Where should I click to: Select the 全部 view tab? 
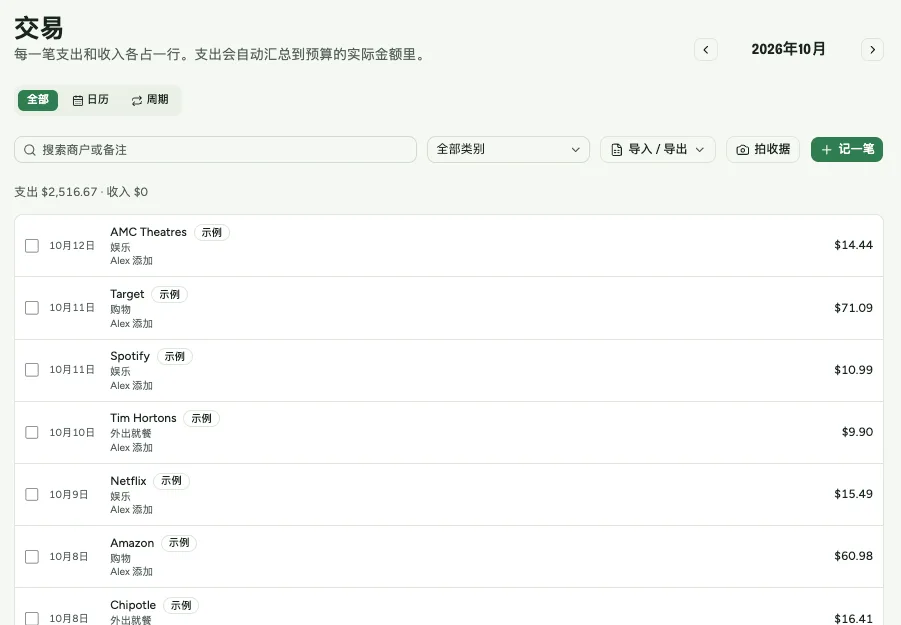pos(38,100)
